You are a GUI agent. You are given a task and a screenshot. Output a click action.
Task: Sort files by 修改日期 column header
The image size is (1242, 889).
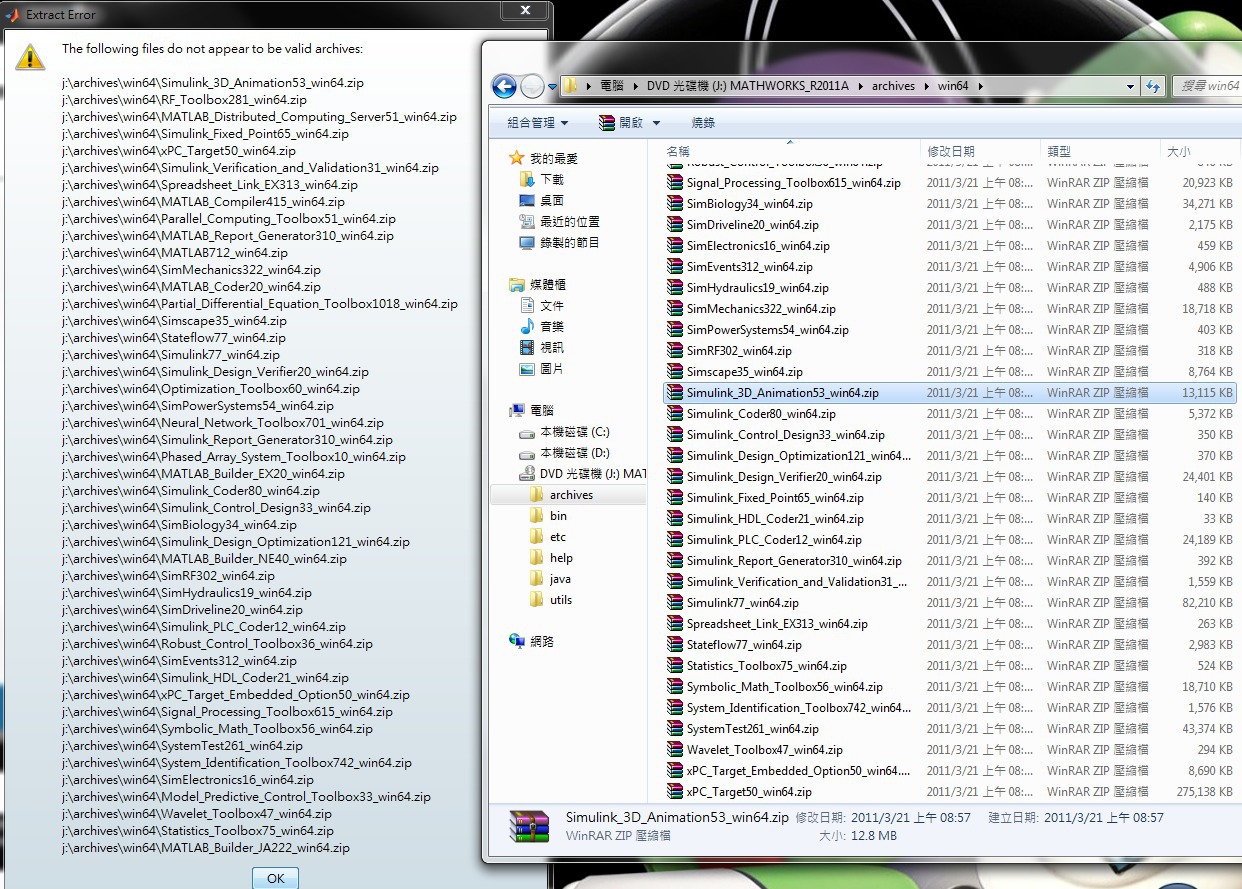coord(950,151)
